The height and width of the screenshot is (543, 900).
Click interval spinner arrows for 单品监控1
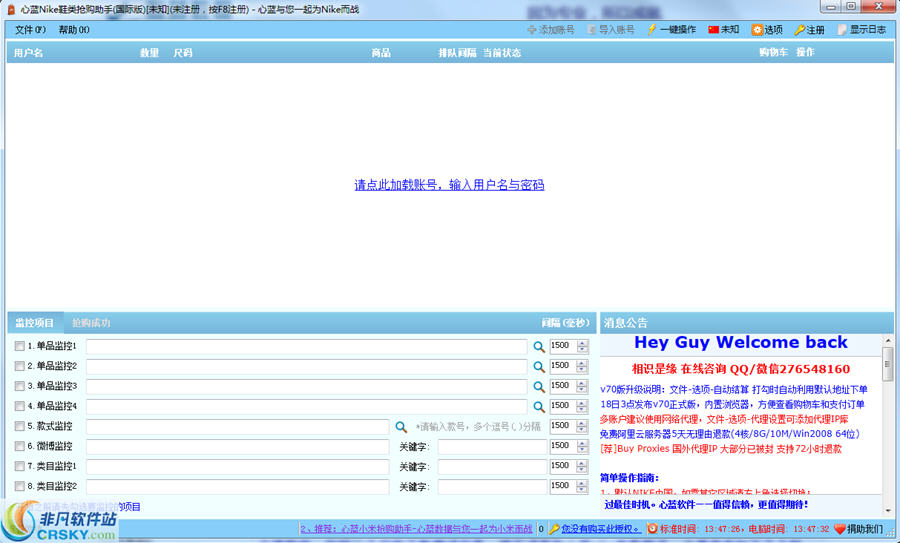click(x=583, y=346)
